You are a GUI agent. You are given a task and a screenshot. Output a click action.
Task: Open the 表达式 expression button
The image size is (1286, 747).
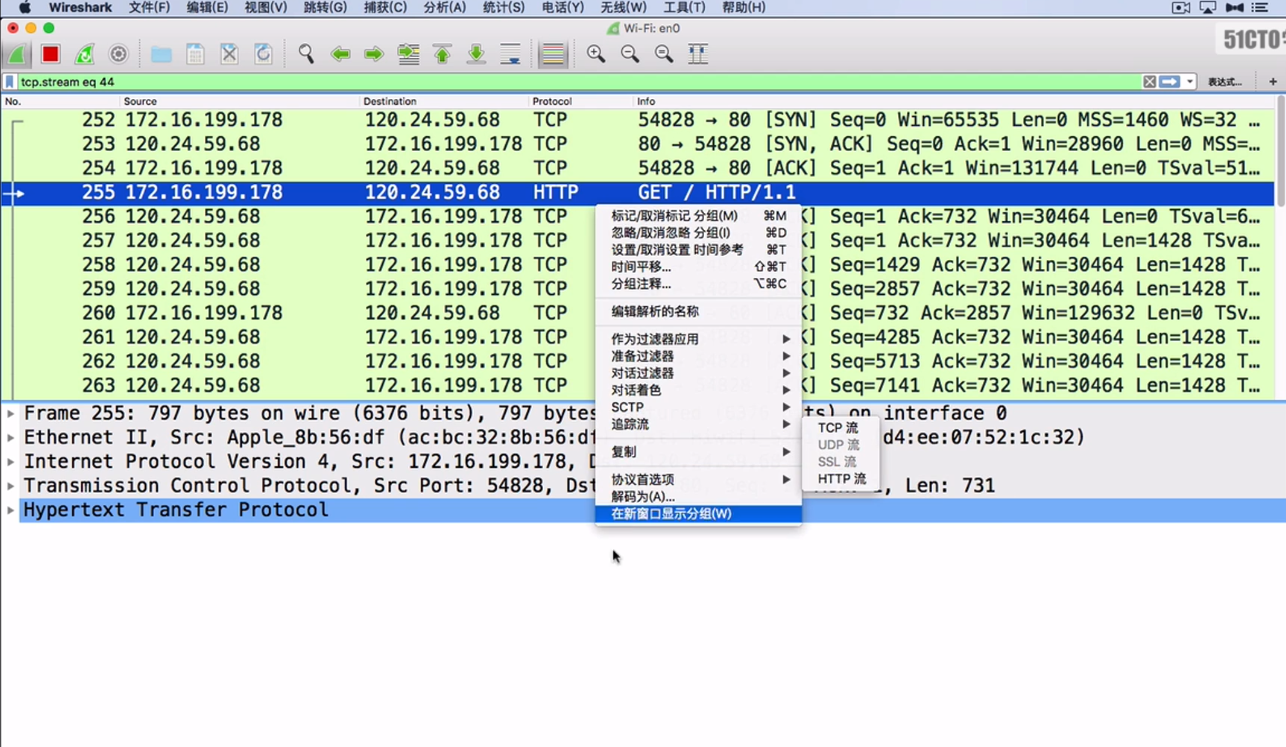point(1224,82)
